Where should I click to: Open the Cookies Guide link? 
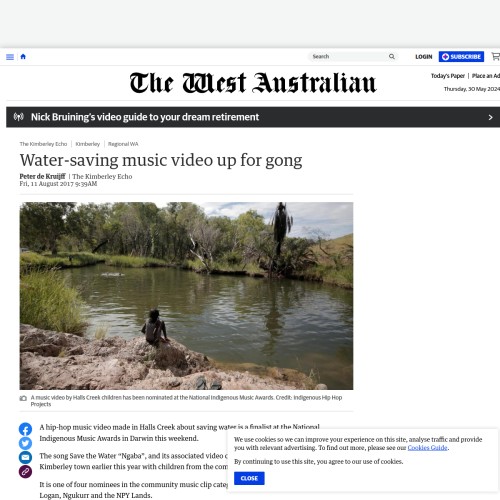click(x=427, y=448)
